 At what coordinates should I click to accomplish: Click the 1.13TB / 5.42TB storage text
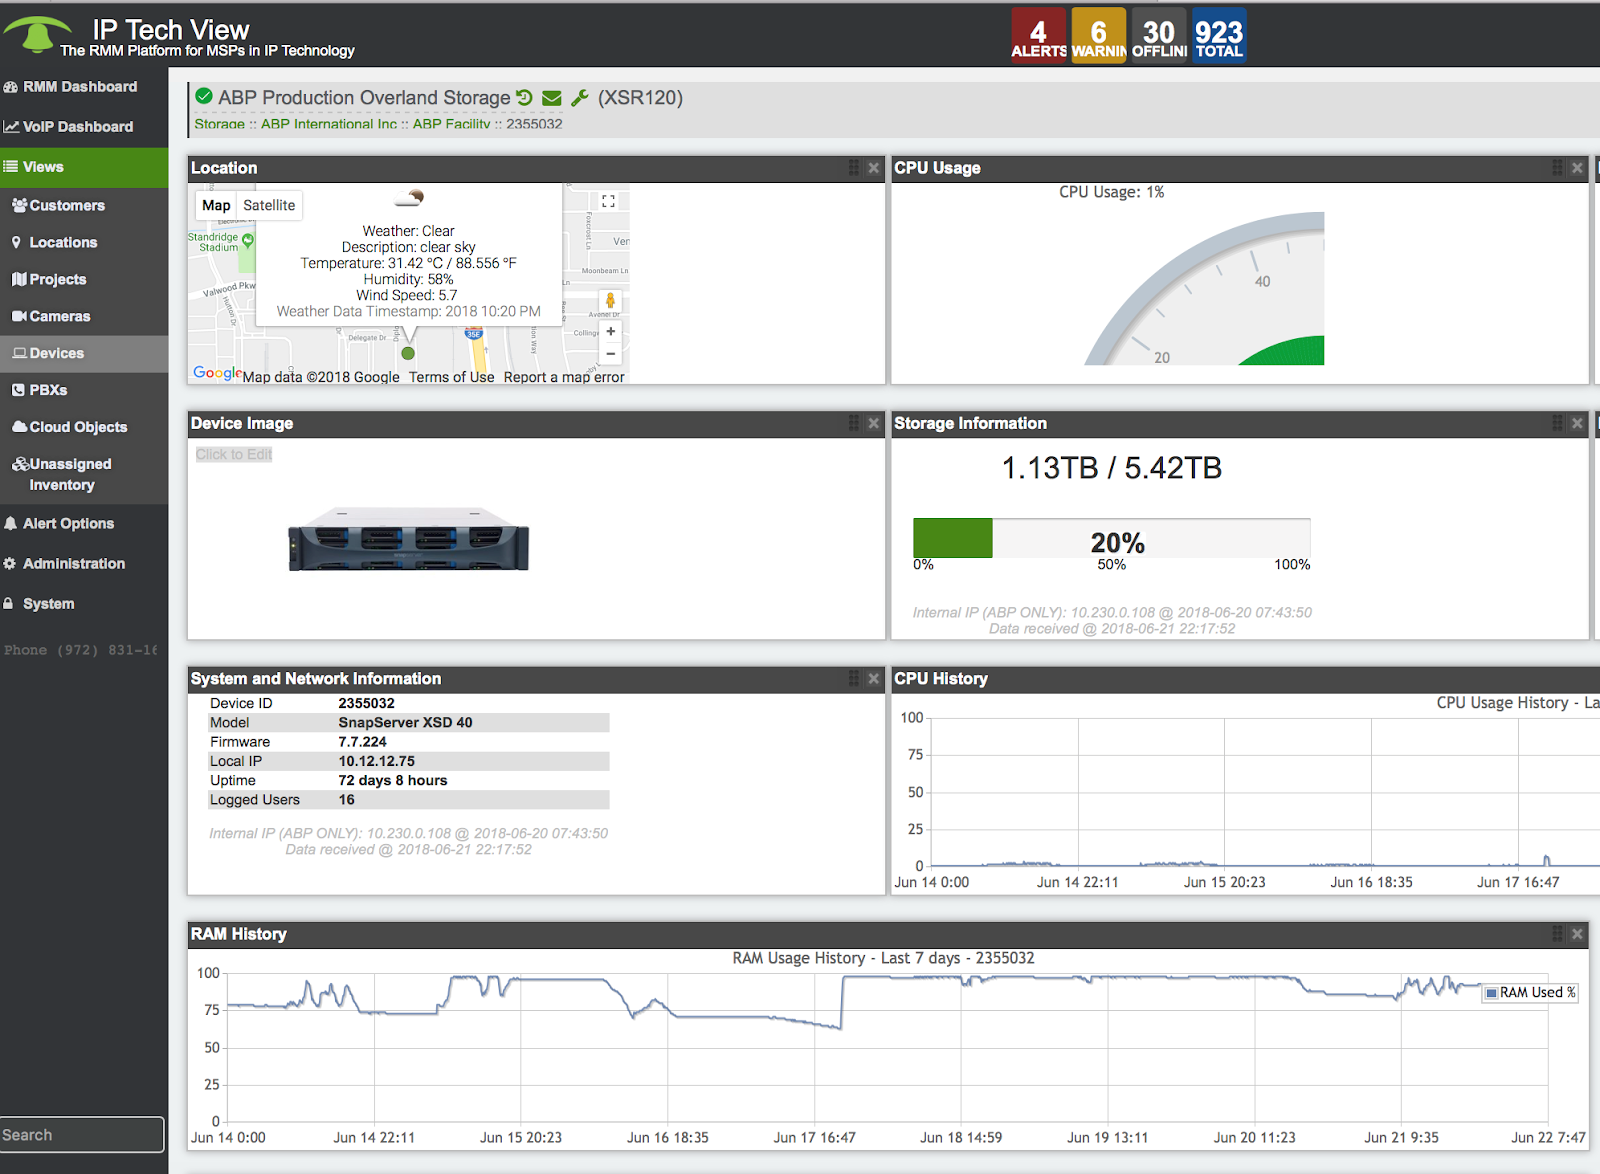coord(1112,468)
